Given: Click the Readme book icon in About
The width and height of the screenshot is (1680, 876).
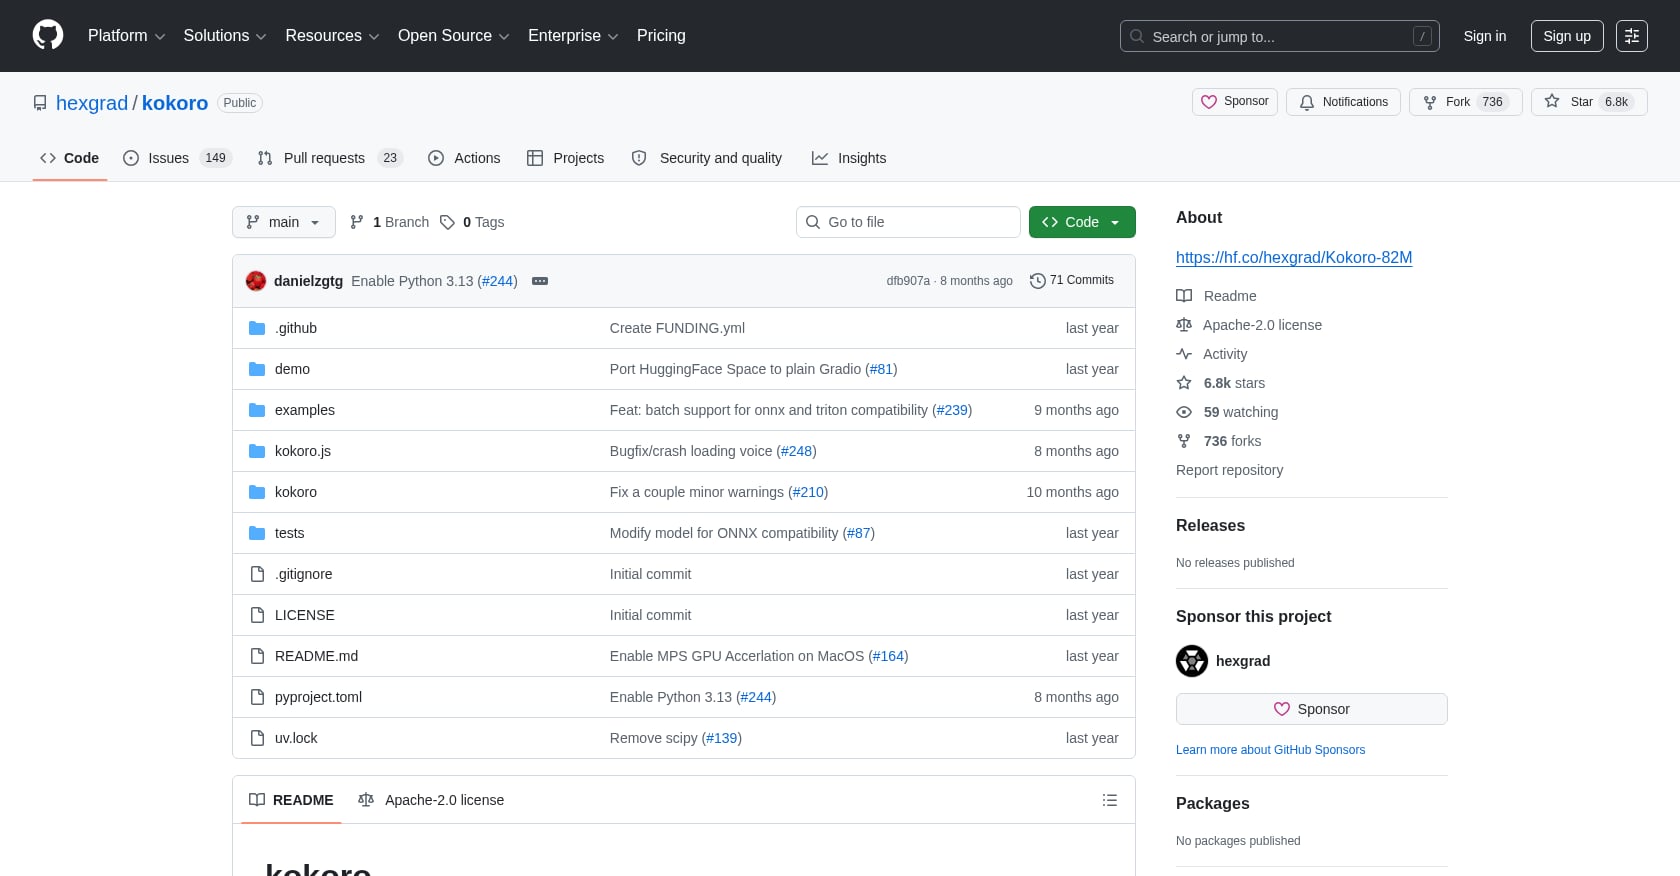Looking at the screenshot, I should [x=1184, y=296].
